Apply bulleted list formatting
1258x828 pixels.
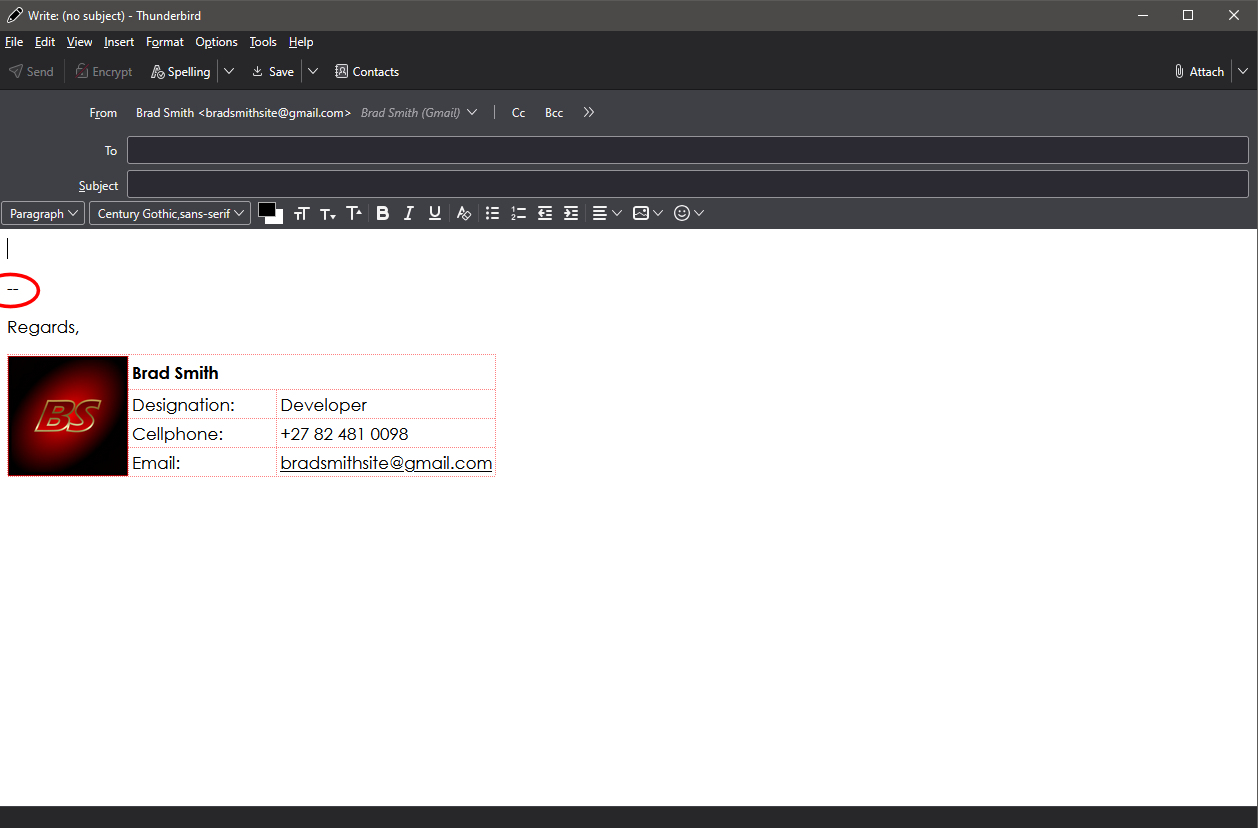click(492, 213)
